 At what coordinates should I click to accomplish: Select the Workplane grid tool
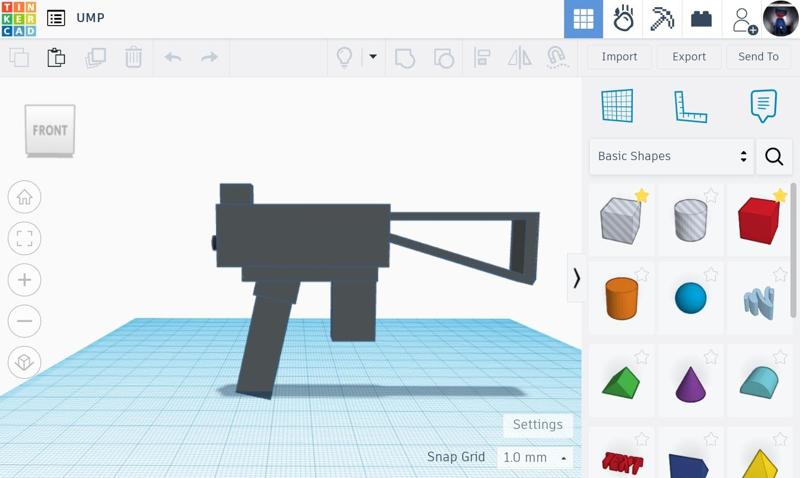click(x=617, y=106)
